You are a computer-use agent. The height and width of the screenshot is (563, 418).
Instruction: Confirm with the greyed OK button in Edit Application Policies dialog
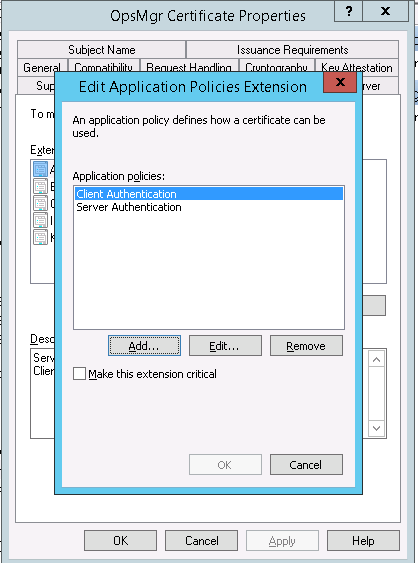pos(225,465)
